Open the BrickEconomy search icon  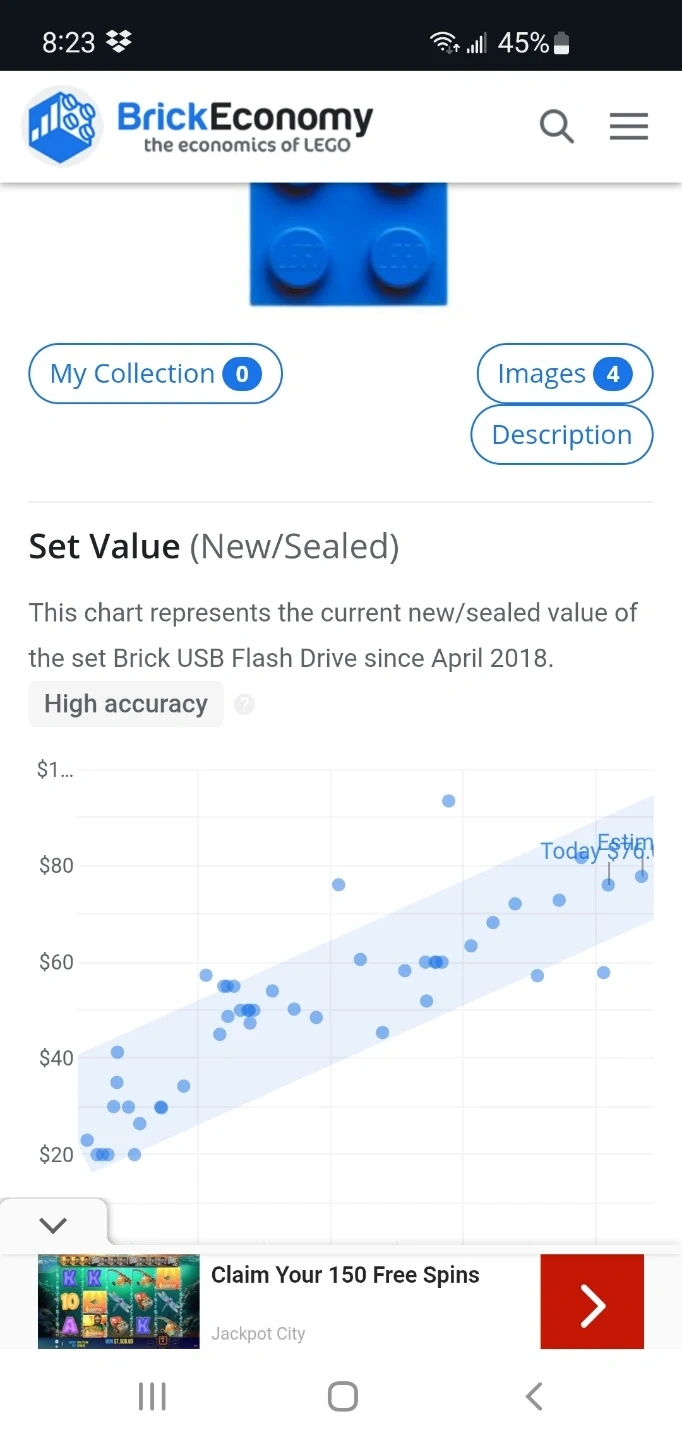pos(557,127)
